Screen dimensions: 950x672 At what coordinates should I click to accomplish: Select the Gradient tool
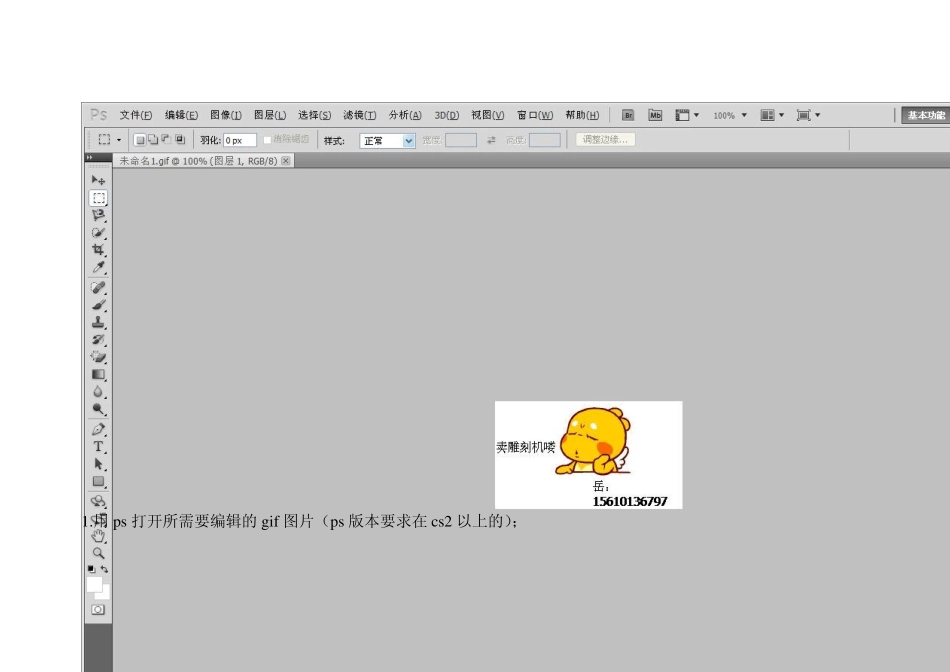coord(99,374)
